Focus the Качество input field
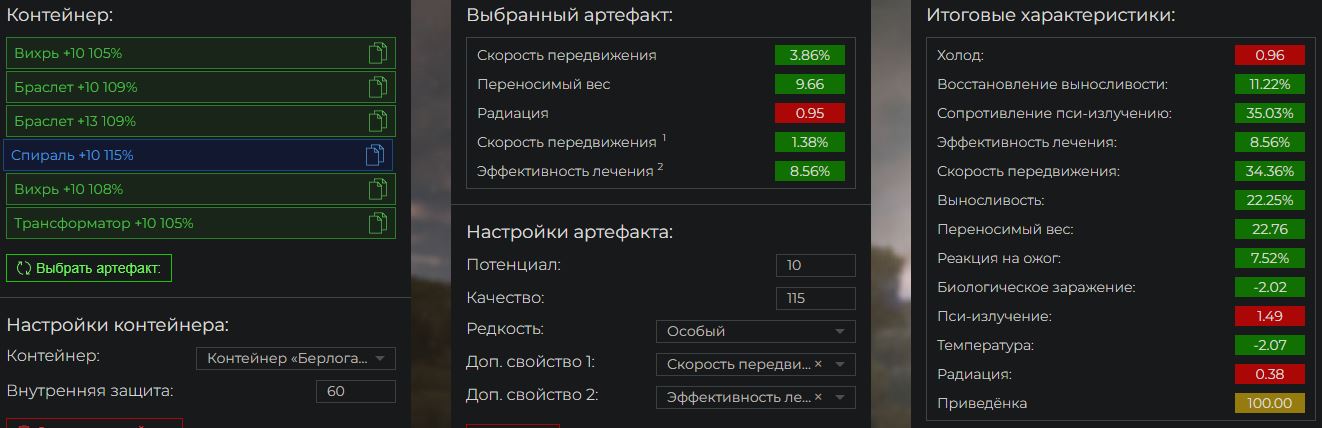This screenshot has width=1322, height=428. pos(815,298)
